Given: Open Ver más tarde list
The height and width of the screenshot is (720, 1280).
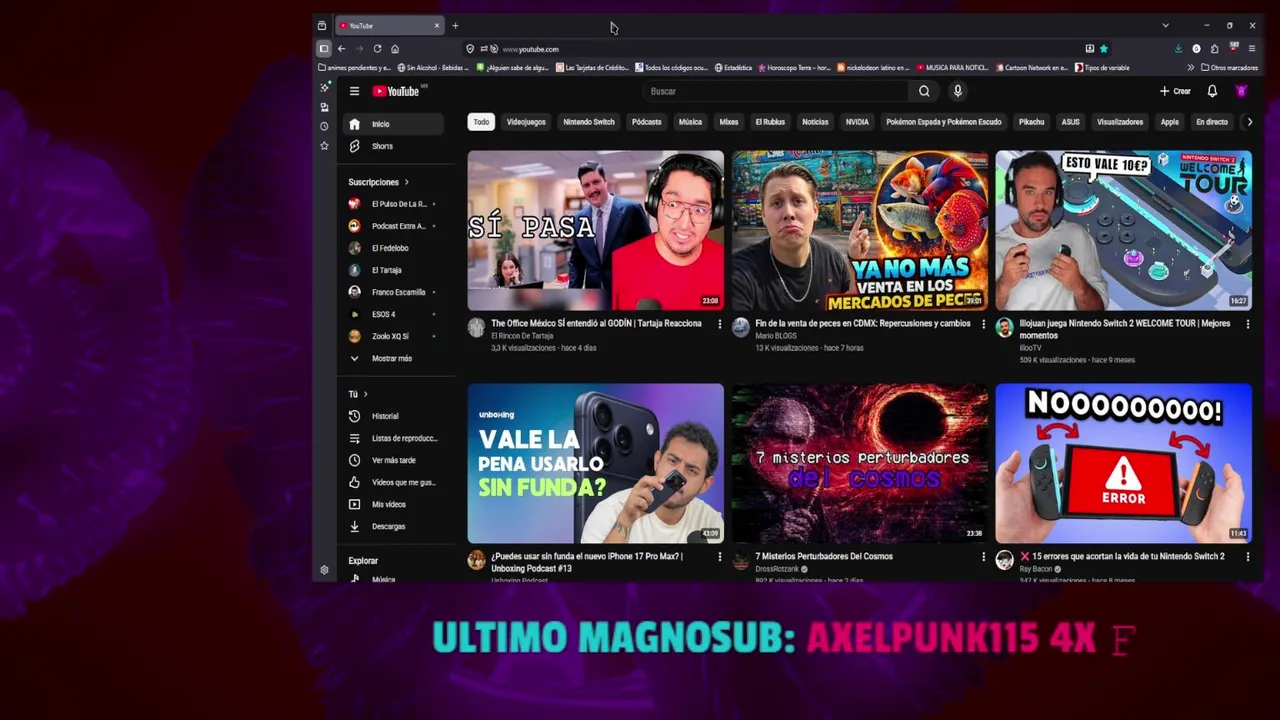Looking at the screenshot, I should pyautogui.click(x=392, y=460).
